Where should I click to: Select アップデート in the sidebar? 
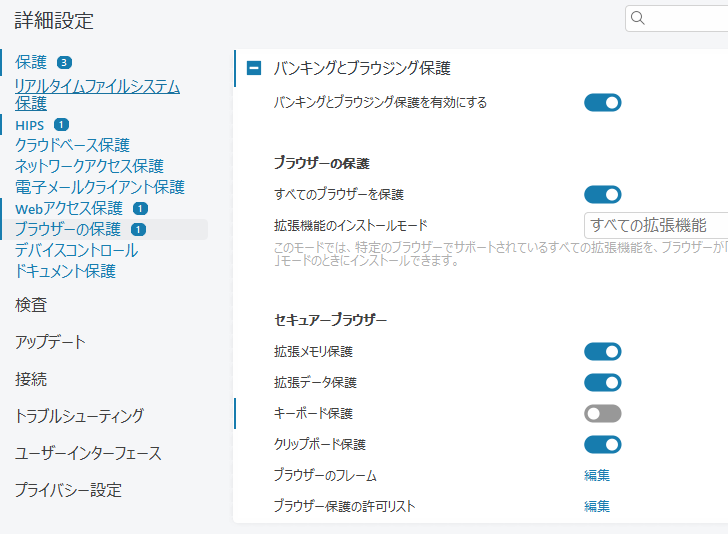coord(50,342)
